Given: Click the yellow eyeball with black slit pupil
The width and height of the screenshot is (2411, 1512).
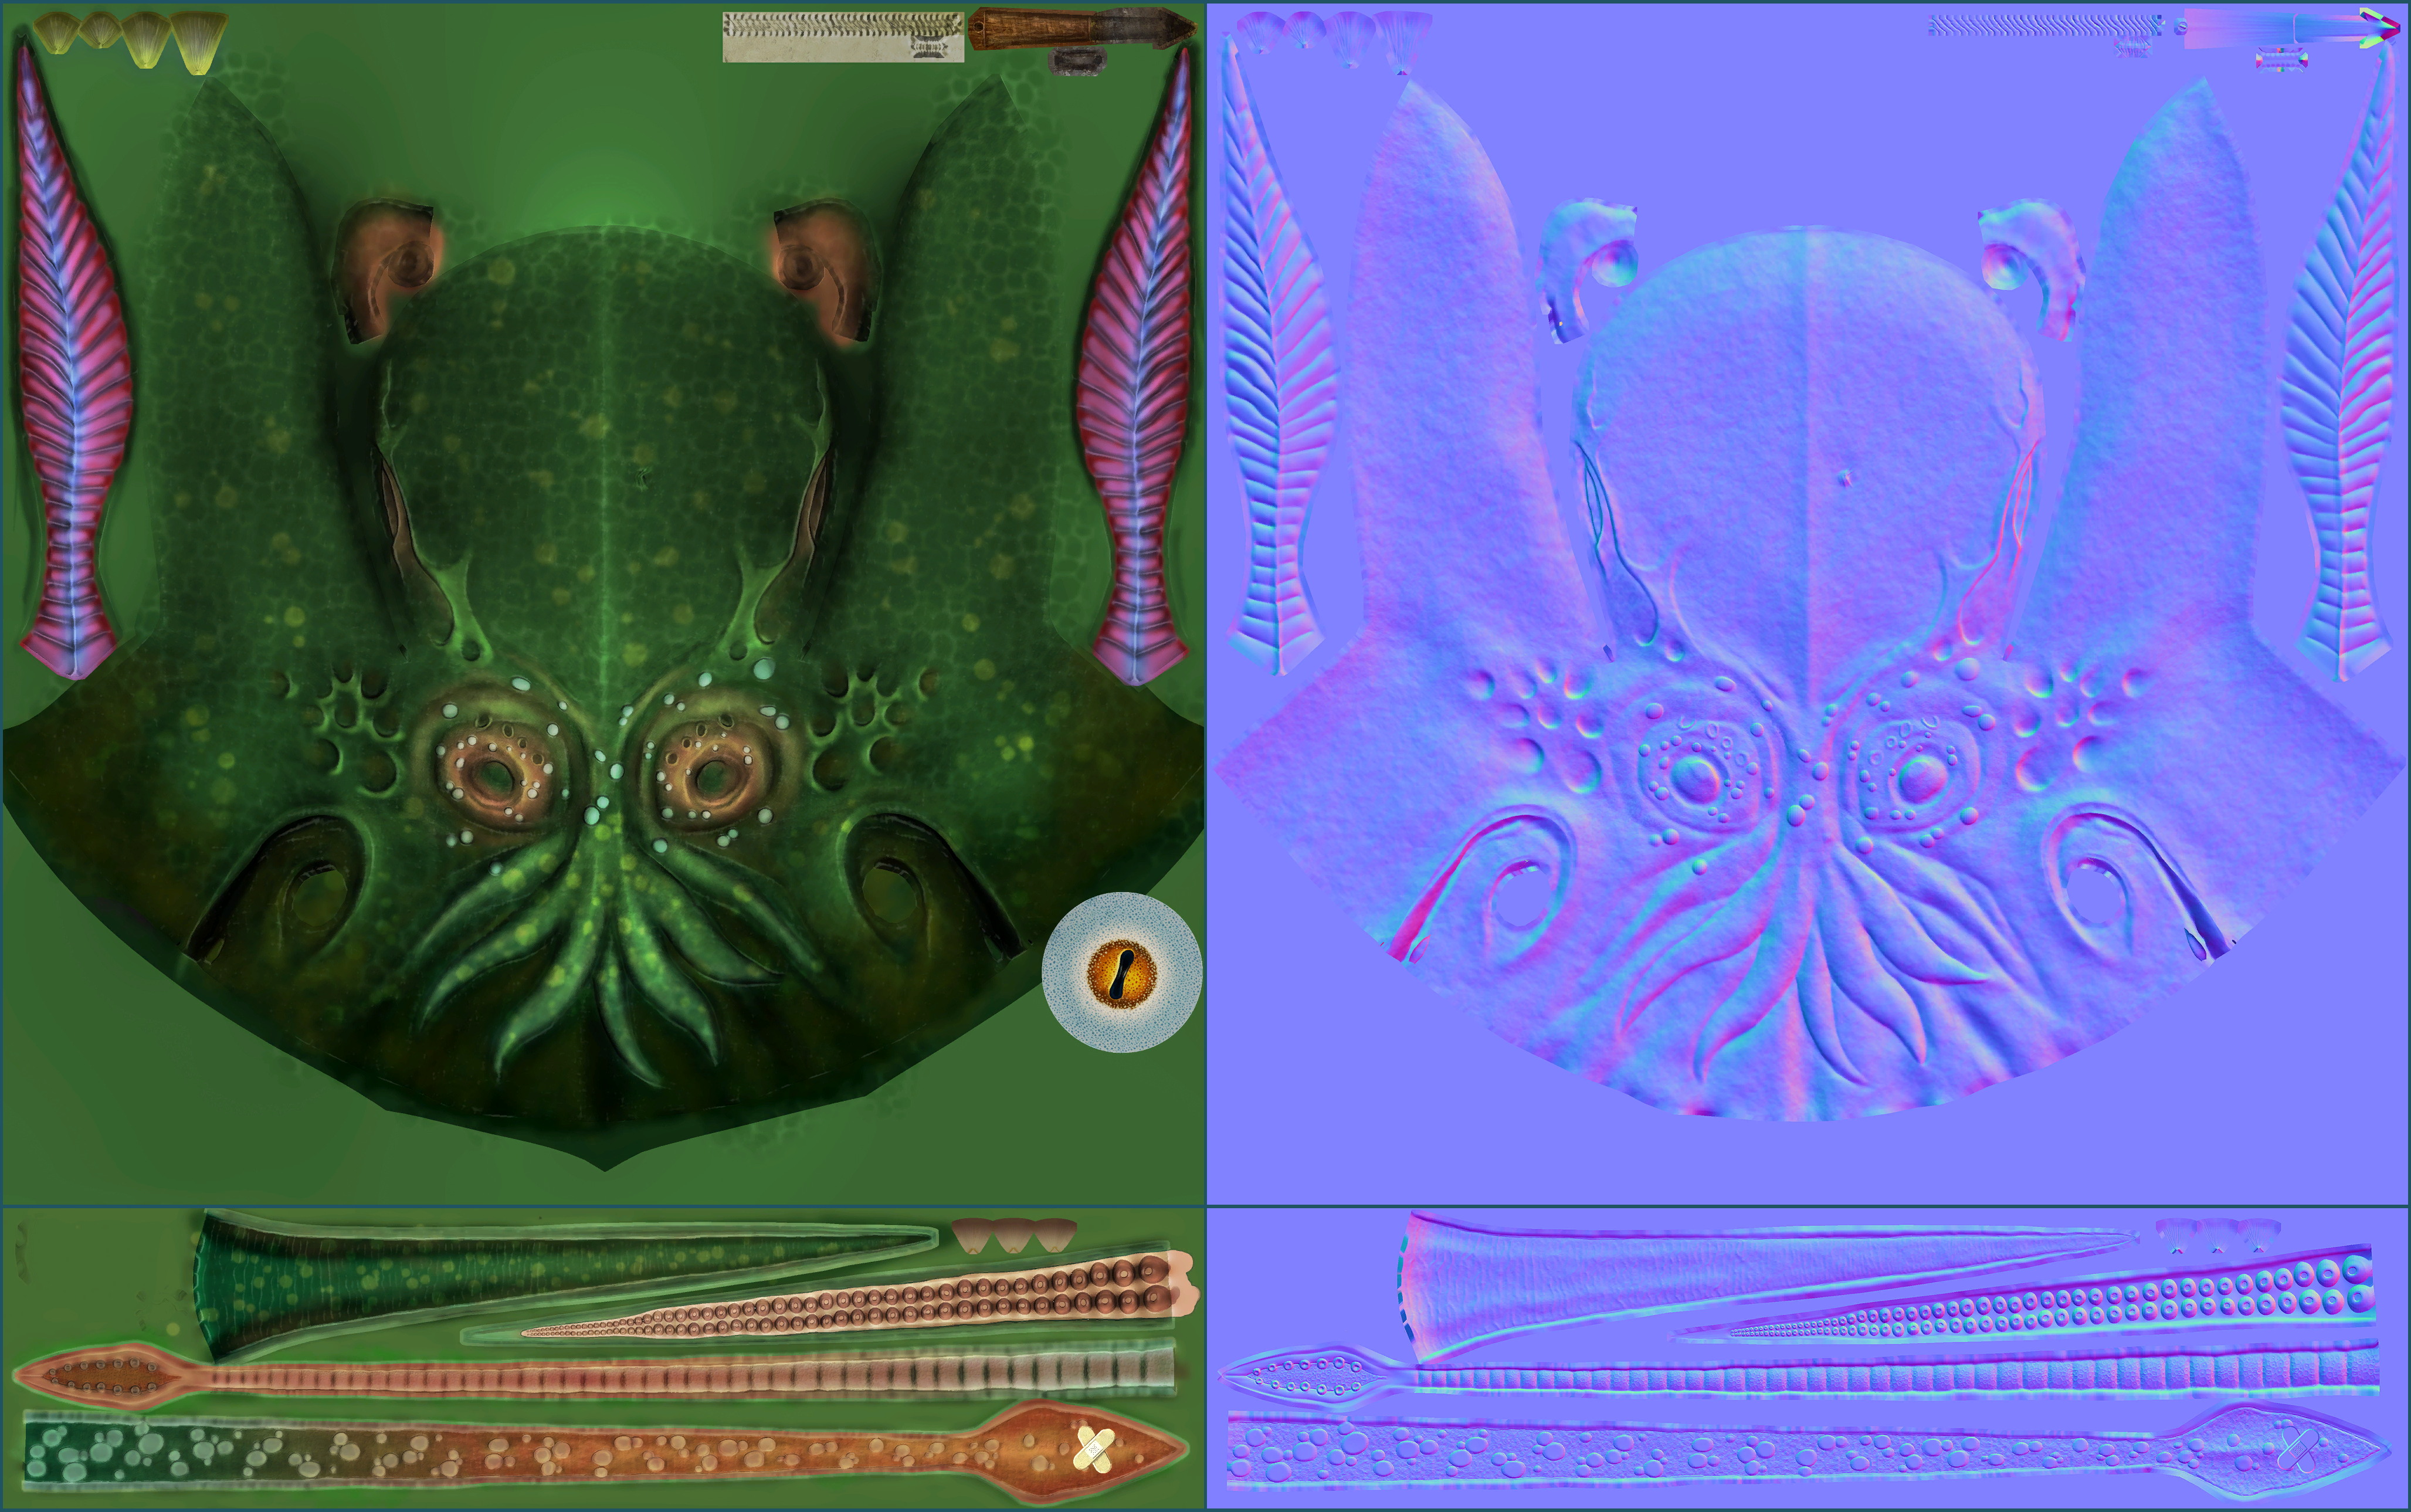Looking at the screenshot, I should pos(1122,971).
